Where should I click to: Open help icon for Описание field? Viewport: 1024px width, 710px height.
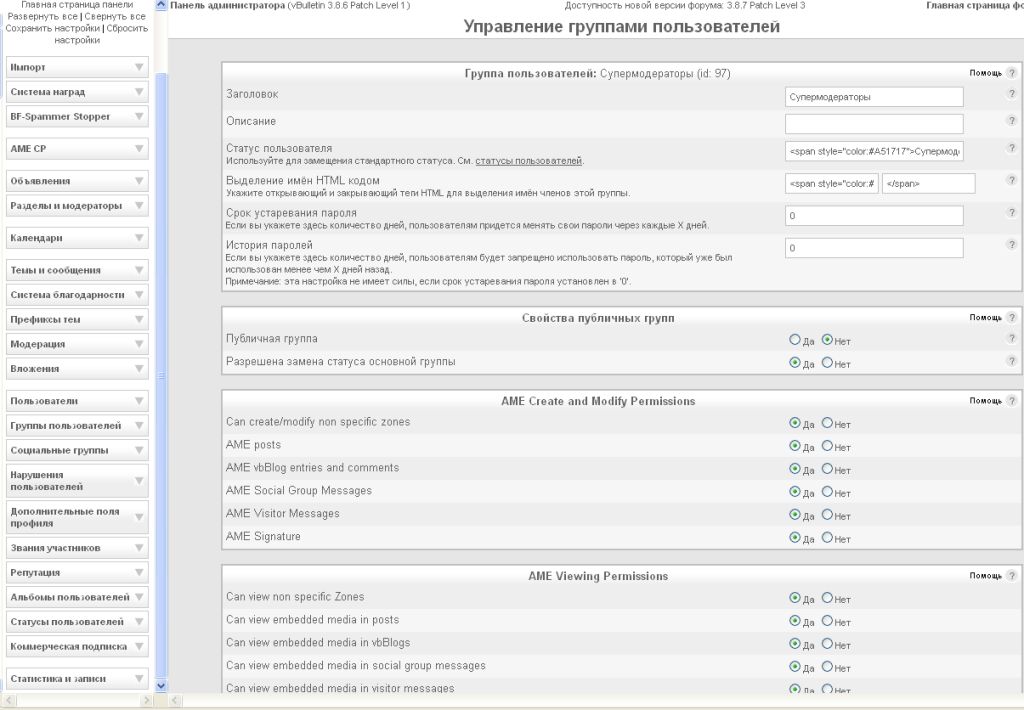click(x=1011, y=121)
